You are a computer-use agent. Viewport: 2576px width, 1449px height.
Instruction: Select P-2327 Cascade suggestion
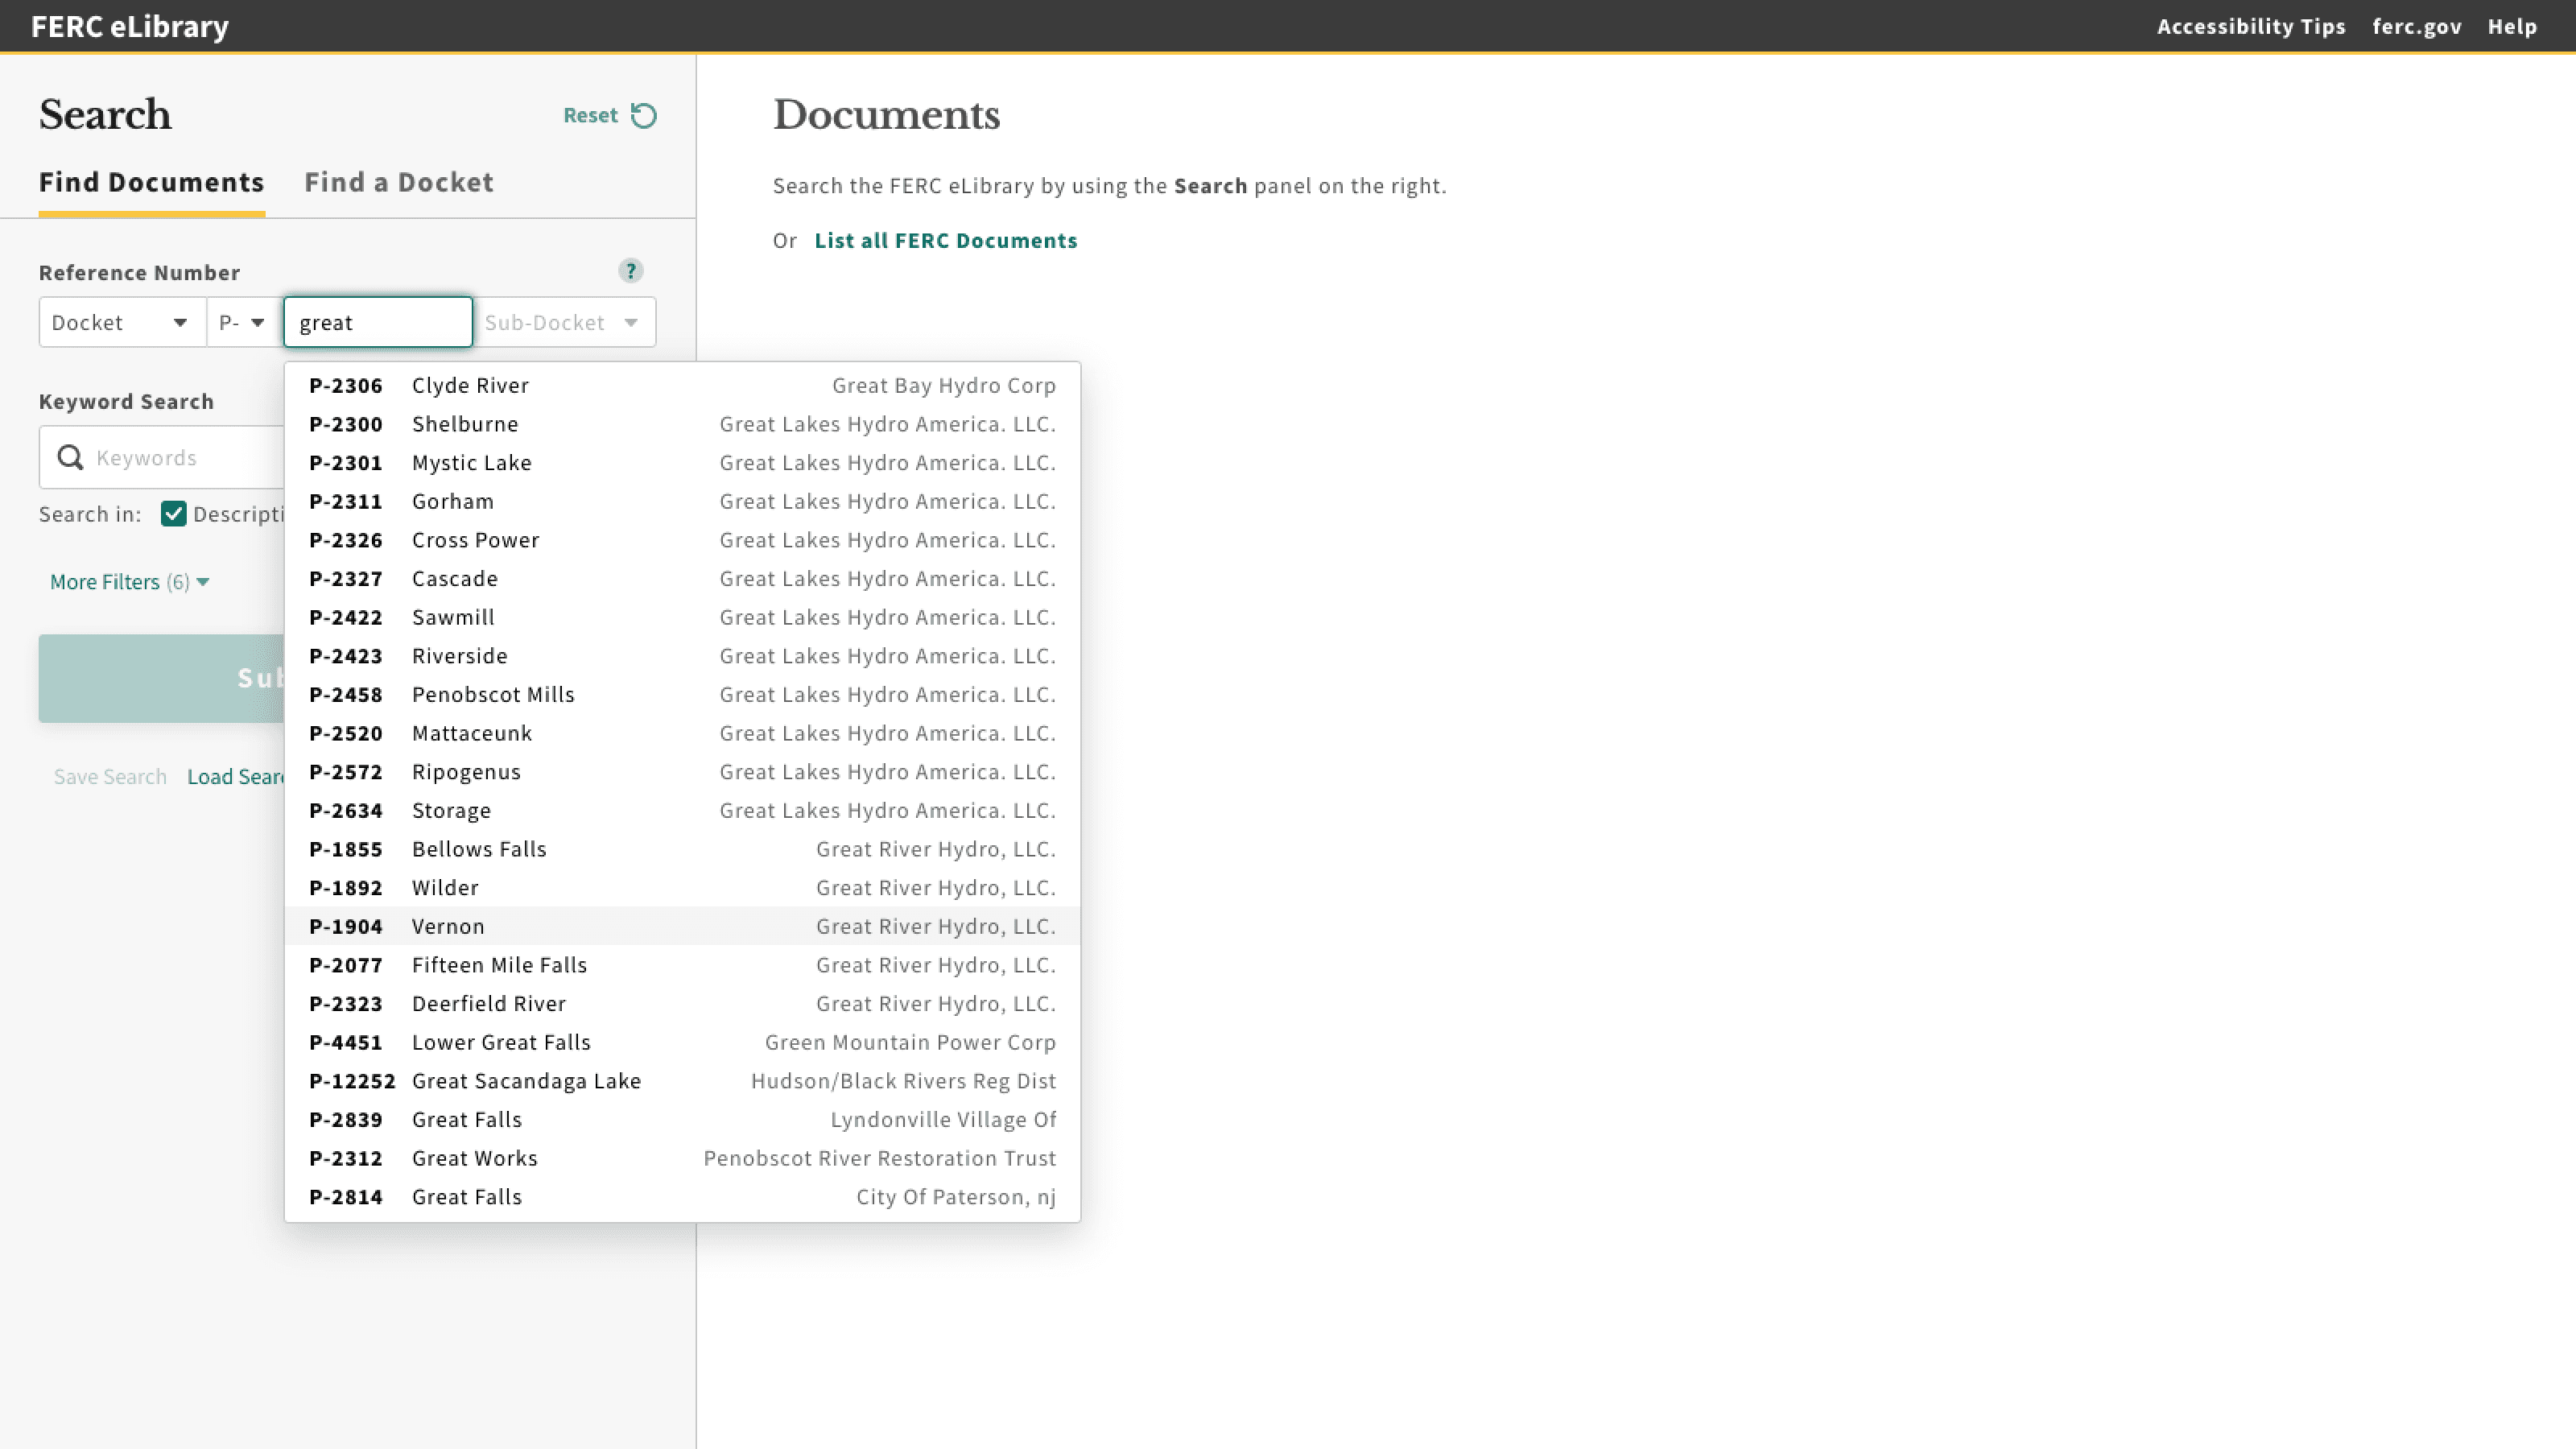point(682,579)
